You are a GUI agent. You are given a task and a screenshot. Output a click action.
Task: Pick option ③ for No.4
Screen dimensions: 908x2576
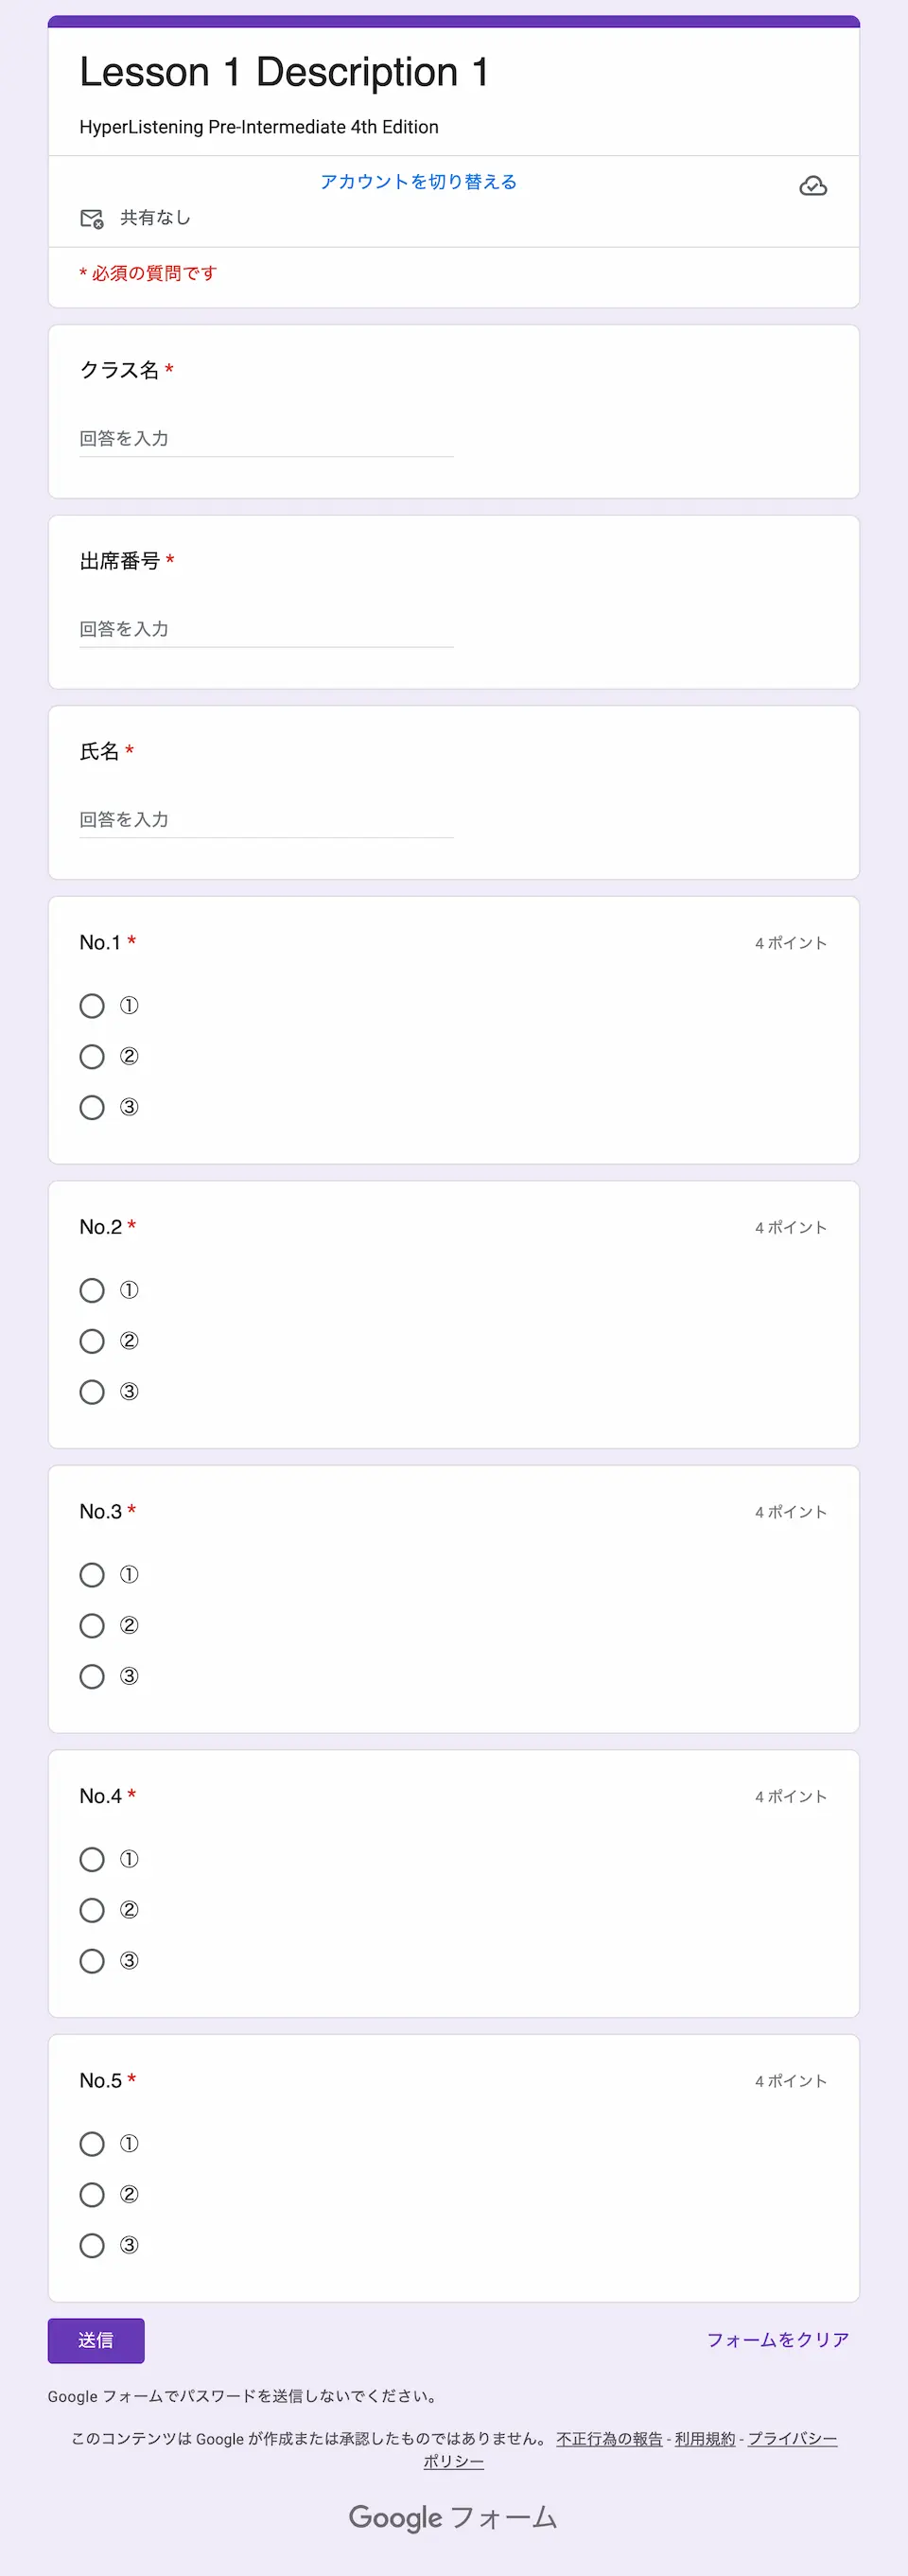point(92,1961)
